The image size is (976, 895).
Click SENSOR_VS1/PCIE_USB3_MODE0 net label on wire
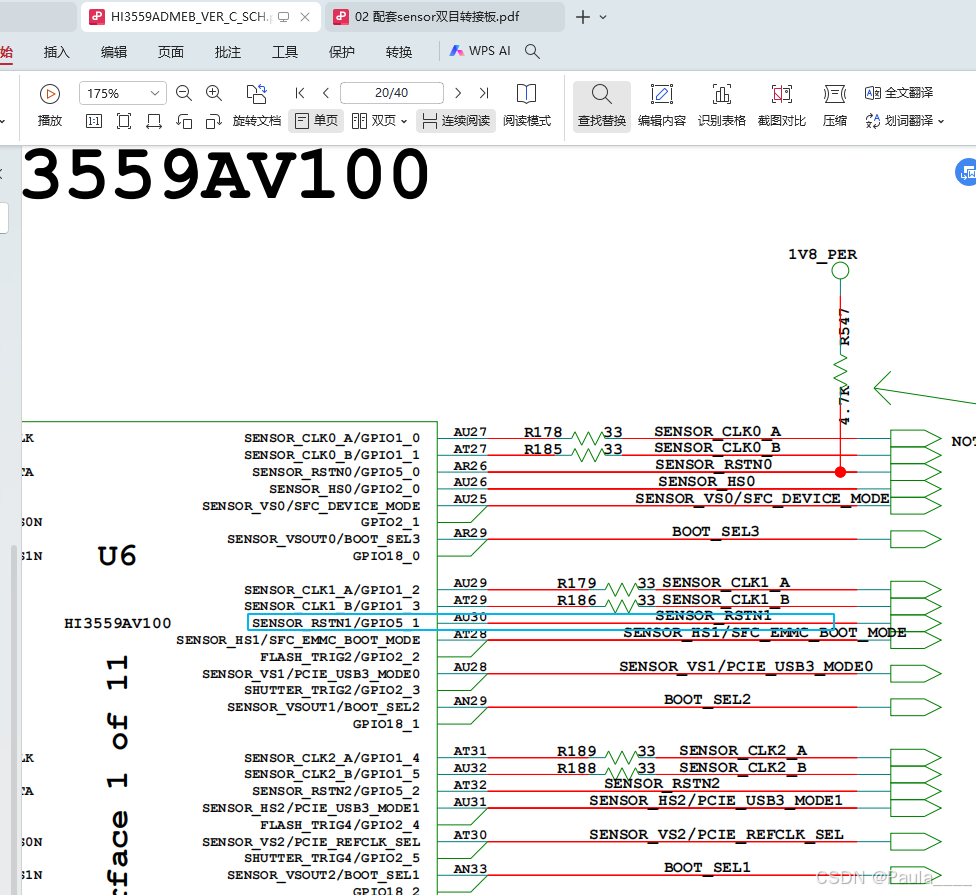point(746,667)
